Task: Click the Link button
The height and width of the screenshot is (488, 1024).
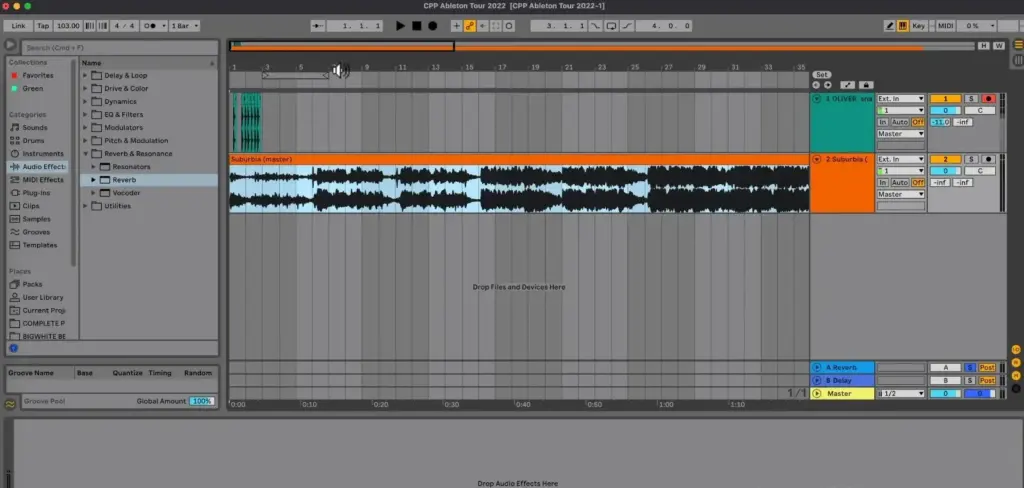Action: click(18, 25)
